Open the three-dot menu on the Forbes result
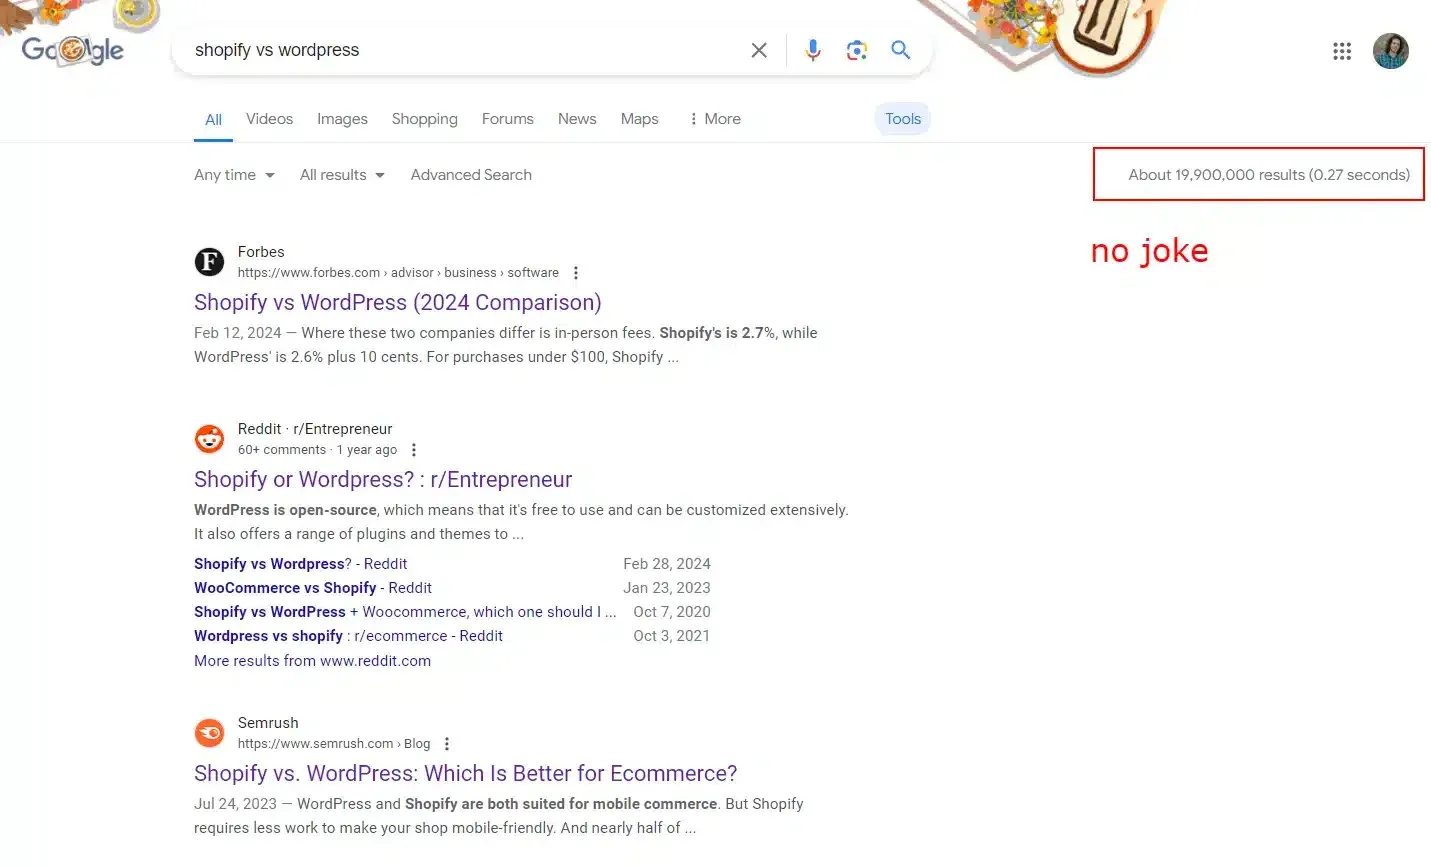This screenshot has height=867, width=1431. tap(576, 272)
